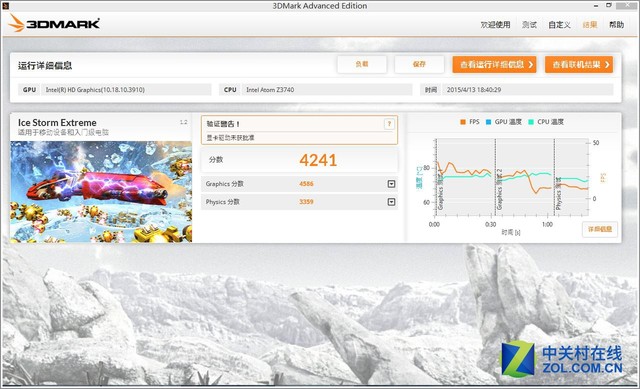Toggle the orange FPS legend series
Viewport: 640px width, 389px height.
pos(469,122)
